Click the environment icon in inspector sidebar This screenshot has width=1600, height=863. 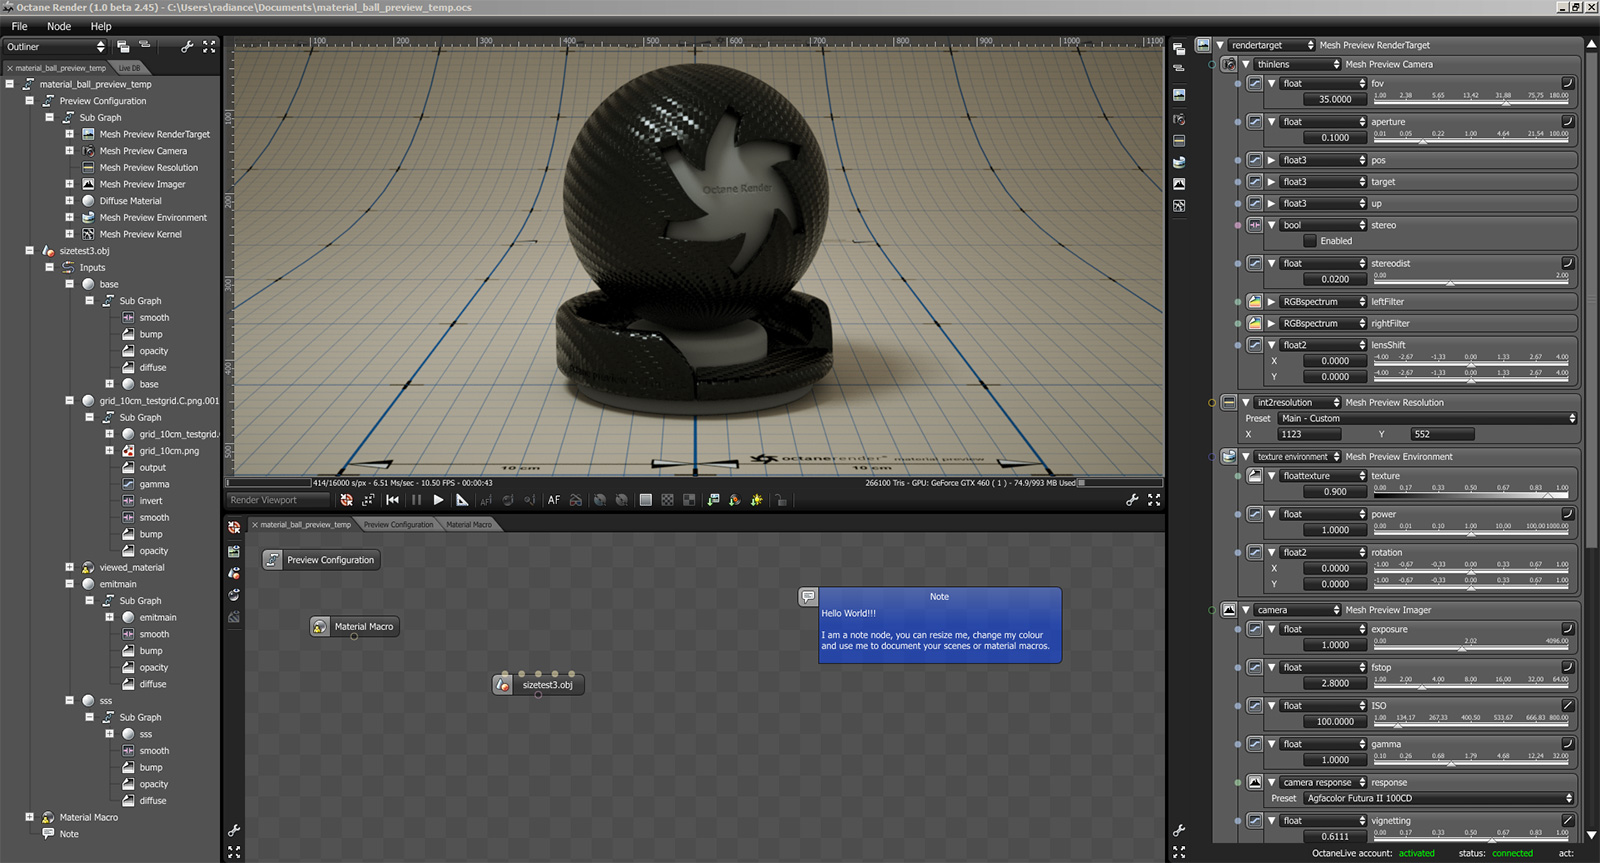point(1179,162)
